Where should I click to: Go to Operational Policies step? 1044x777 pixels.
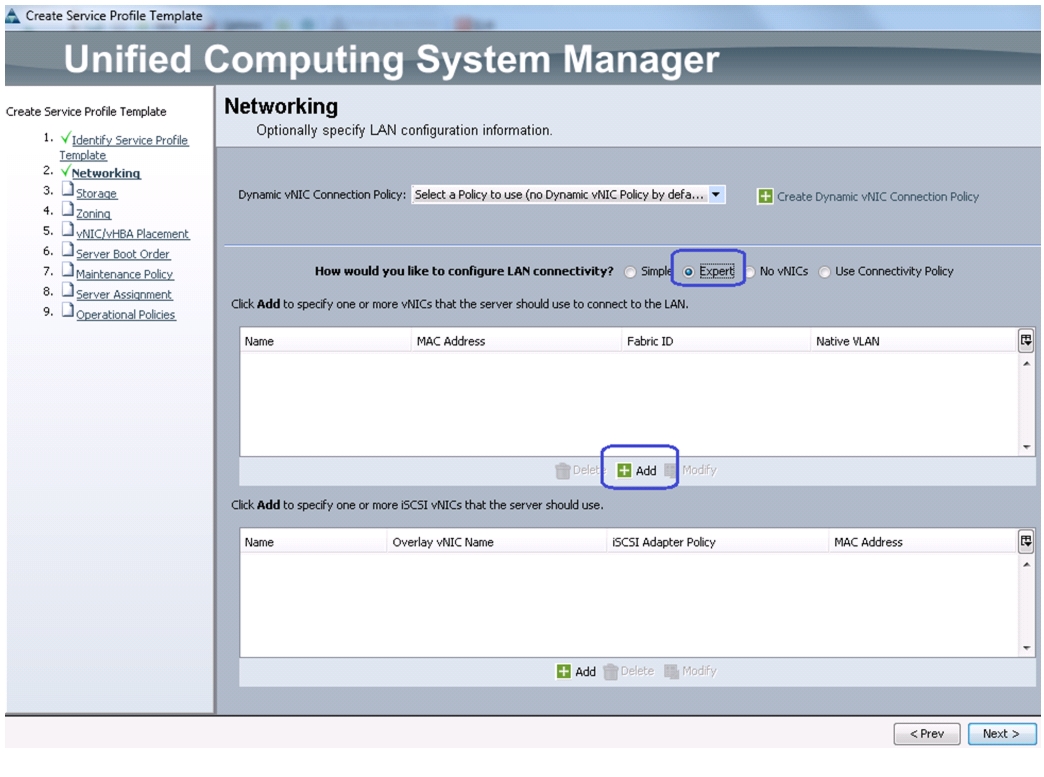126,314
